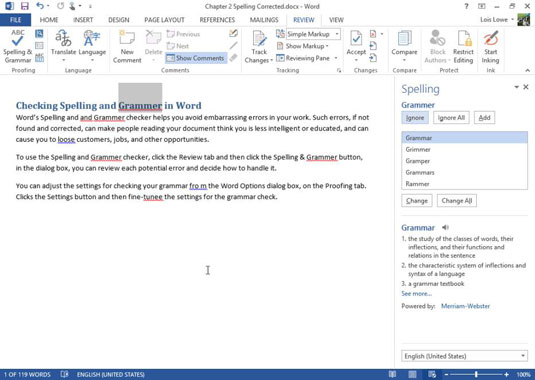Viewport: 535px width, 380px height.
Task: Toggle Show Comments button
Action: click(196, 58)
